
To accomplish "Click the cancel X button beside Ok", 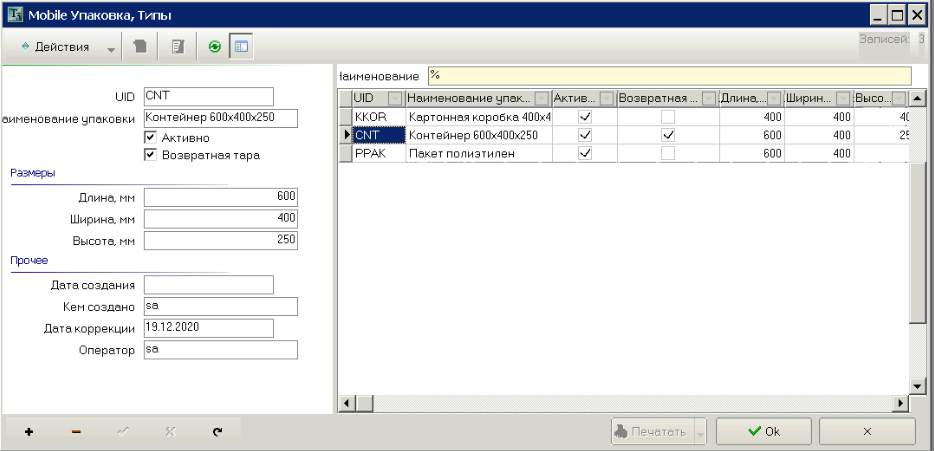I will tap(867, 431).
